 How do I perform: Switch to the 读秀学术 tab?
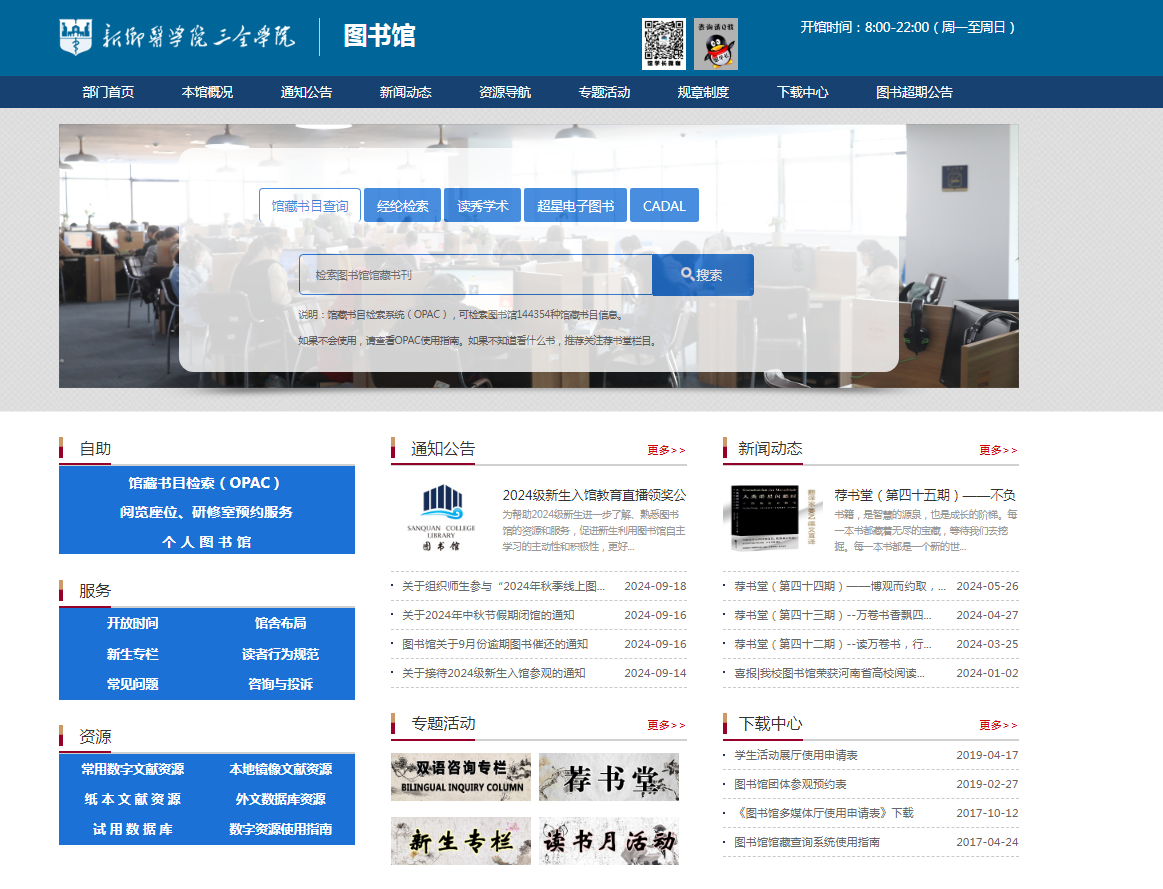click(x=483, y=206)
